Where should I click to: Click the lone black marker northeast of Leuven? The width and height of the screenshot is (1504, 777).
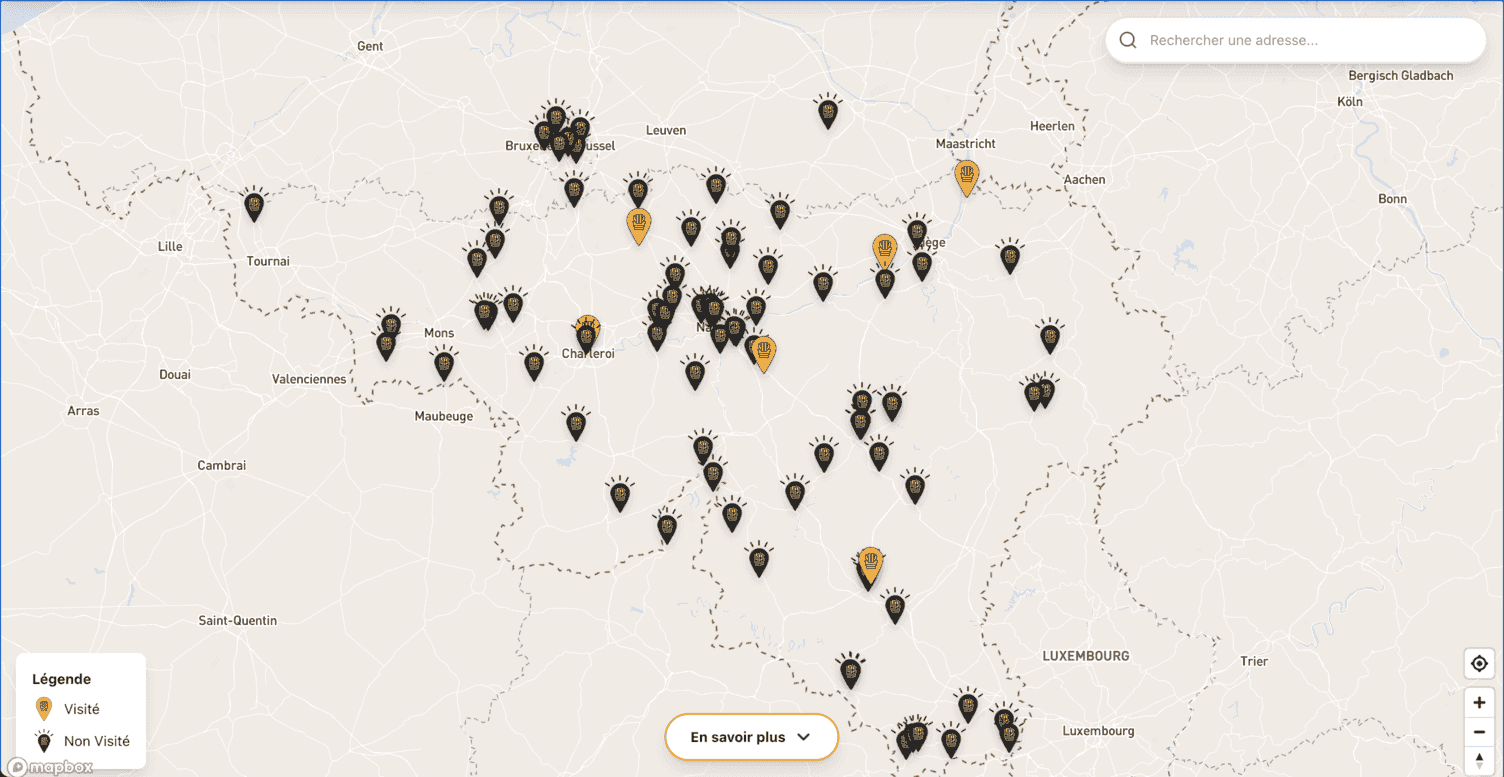[827, 111]
